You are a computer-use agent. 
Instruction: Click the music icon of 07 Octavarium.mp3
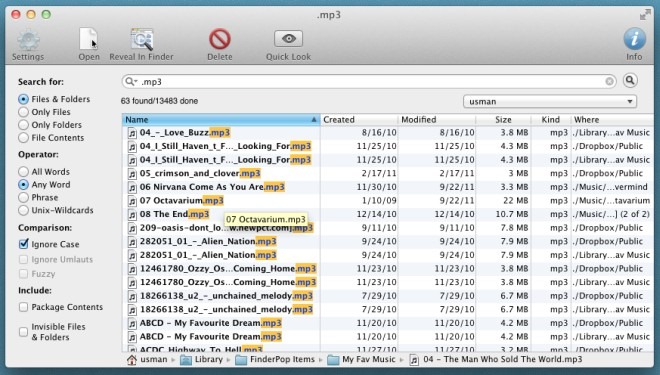coord(132,201)
